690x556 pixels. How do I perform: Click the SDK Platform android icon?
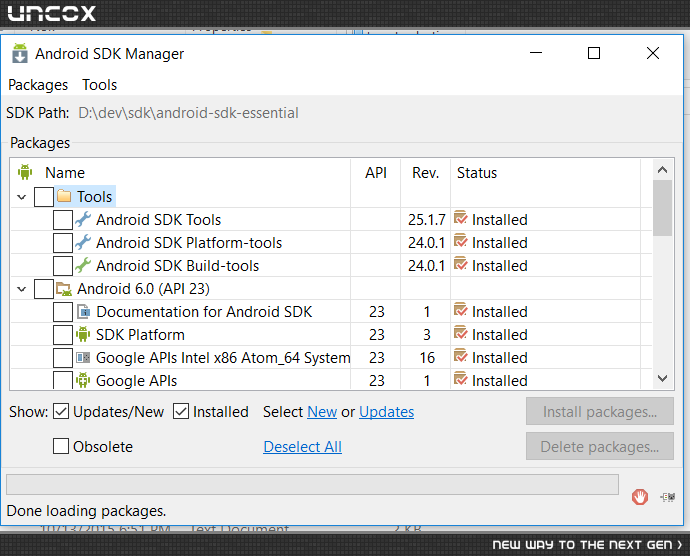(83, 335)
